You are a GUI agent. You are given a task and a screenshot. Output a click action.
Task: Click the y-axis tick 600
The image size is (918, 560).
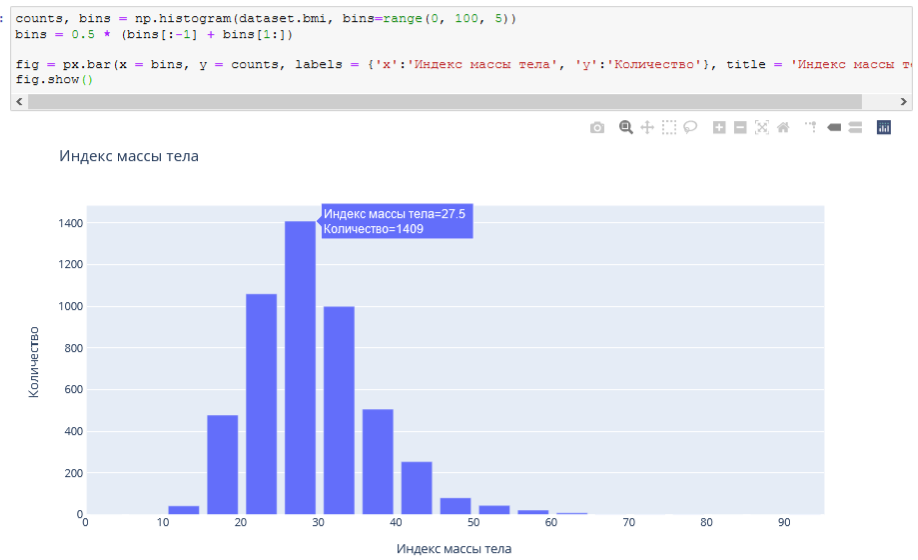coord(73,389)
